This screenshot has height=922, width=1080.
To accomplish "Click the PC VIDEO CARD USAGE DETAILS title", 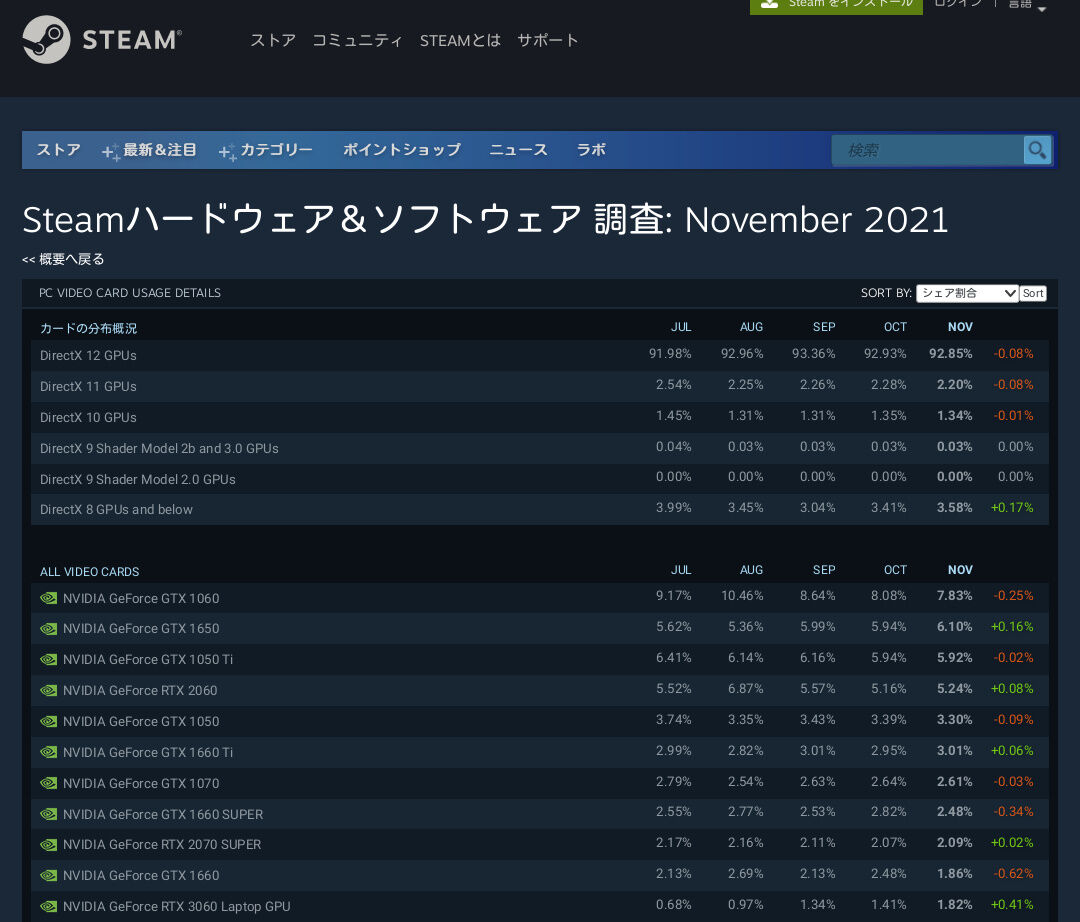I will [x=130, y=293].
